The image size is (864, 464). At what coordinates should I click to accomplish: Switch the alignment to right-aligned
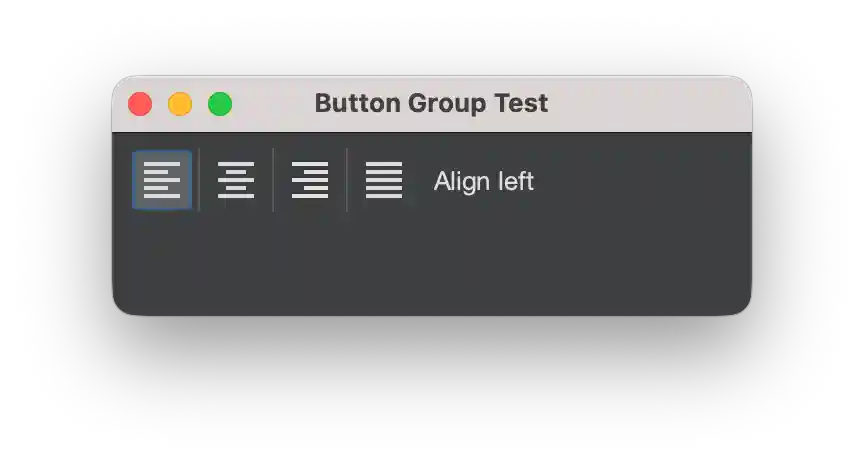coord(310,180)
